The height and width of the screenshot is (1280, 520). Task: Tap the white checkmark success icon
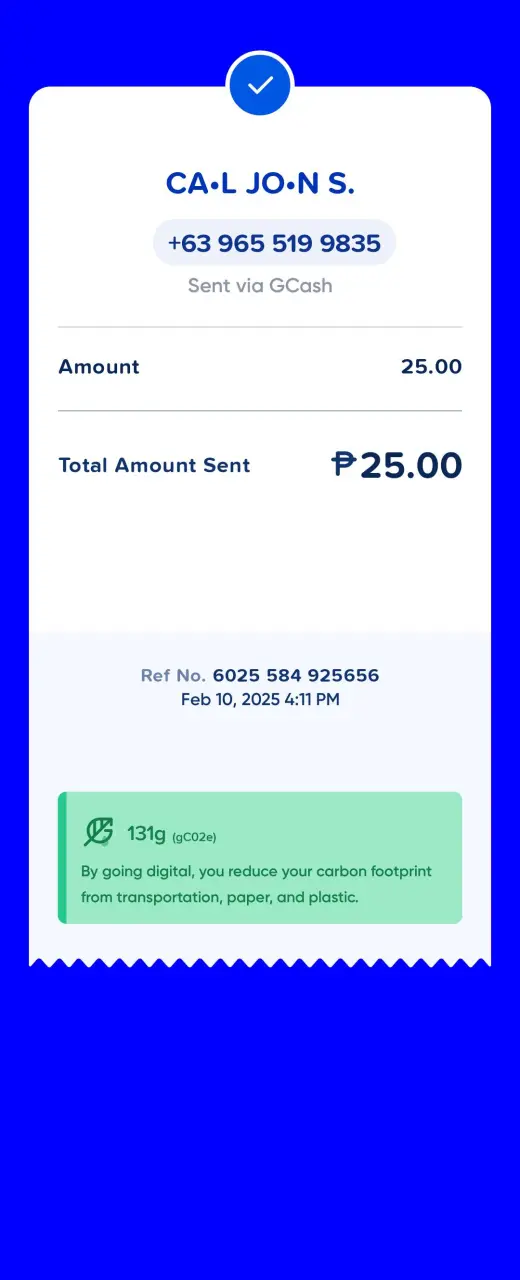coord(260,86)
